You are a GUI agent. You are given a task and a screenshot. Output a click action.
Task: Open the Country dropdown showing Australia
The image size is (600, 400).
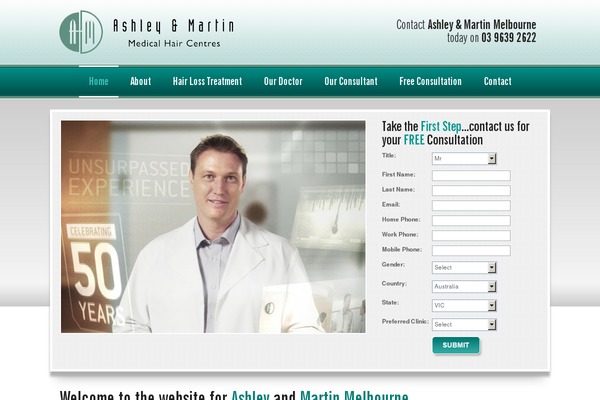[x=464, y=286]
